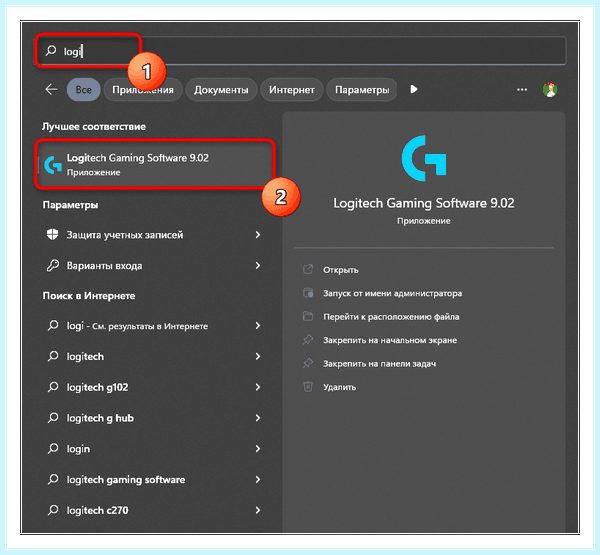Open 'Защита учетных записей' setting
The height and width of the screenshot is (555, 600).
coord(153,235)
